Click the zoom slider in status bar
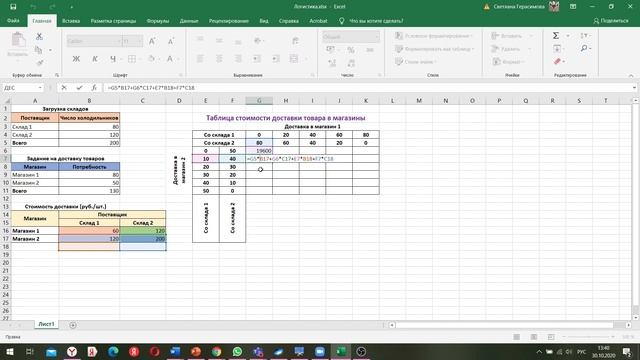Image resolution: width=640 pixels, height=360 pixels. (x=588, y=337)
